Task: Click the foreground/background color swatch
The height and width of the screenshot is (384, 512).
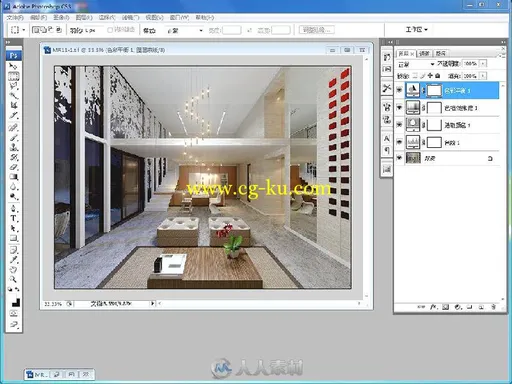Action: pos(15,302)
